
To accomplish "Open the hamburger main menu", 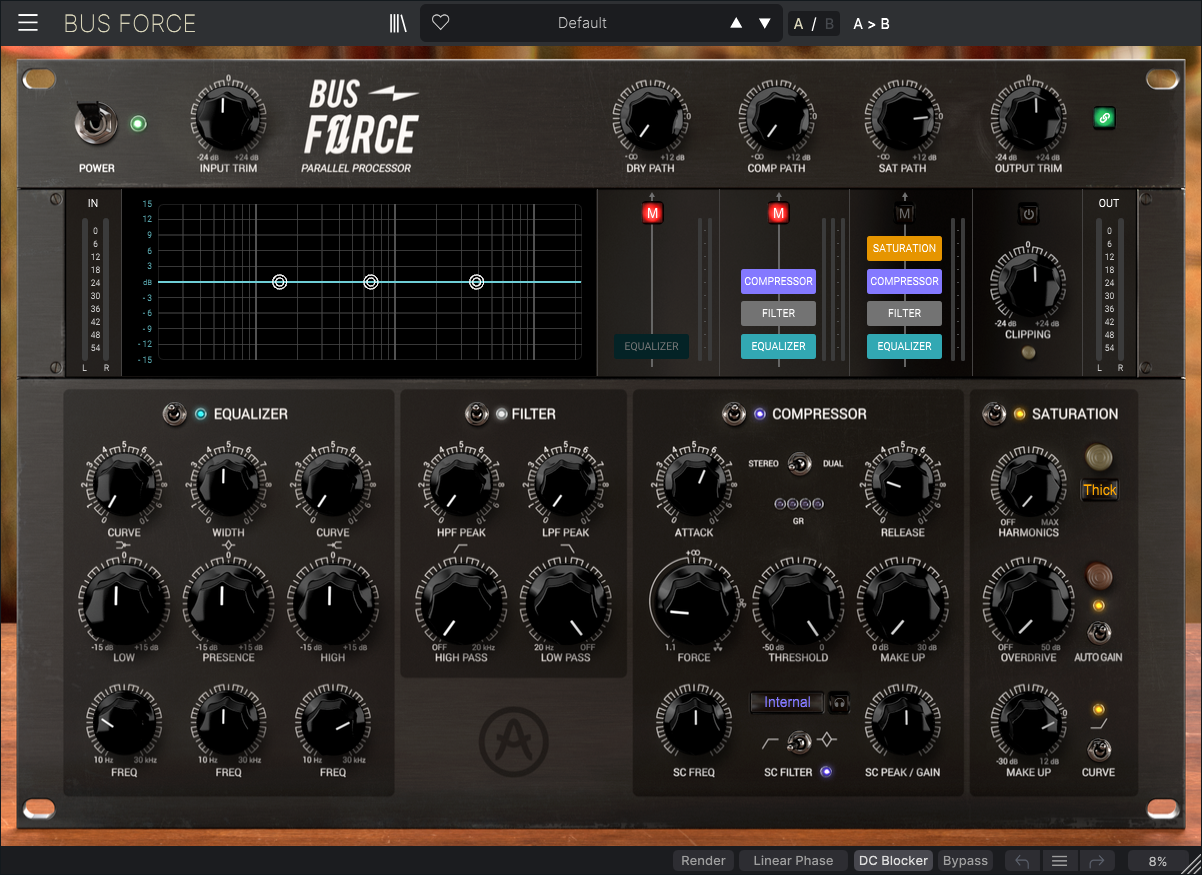I will [28, 23].
